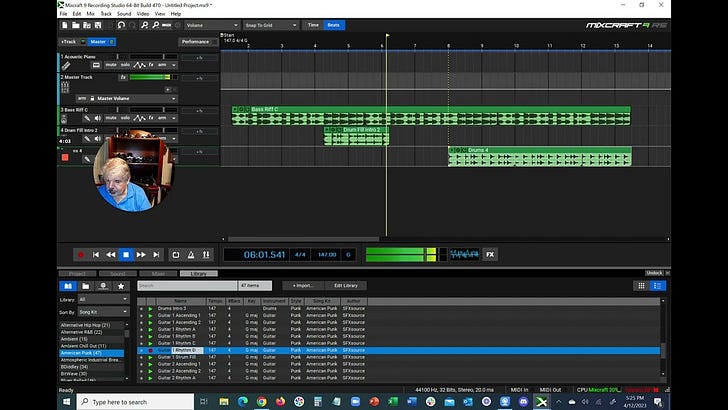This screenshot has width=728, height=410.
Task: Click the New Project toolbar icon
Action: pyautogui.click(x=65, y=25)
